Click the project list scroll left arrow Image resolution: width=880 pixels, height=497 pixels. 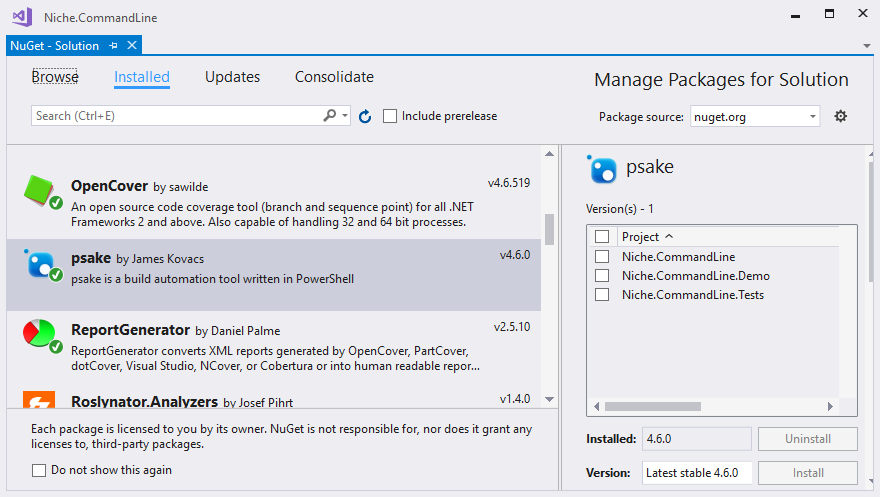[x=596, y=406]
